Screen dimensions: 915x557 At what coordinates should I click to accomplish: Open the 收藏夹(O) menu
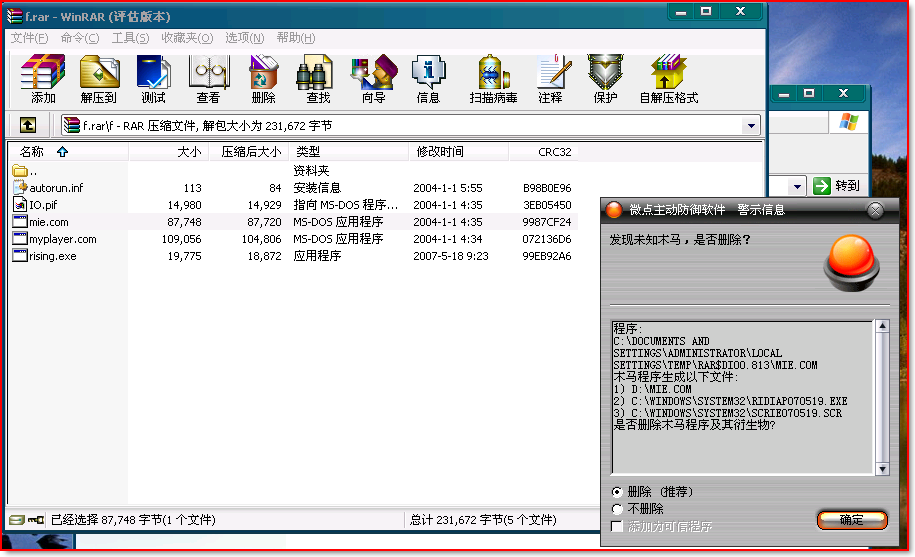tap(187, 38)
